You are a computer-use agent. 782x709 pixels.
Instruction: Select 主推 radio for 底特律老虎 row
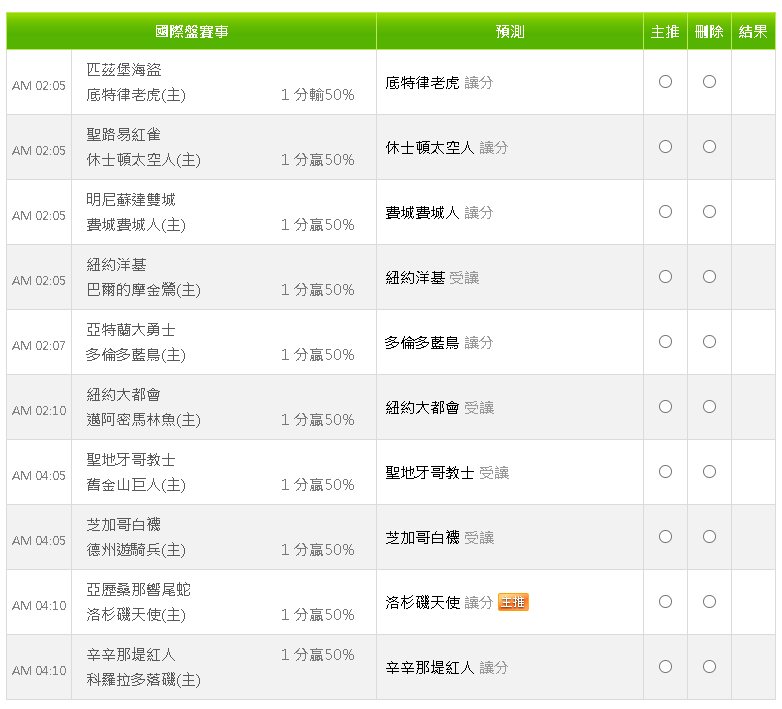pyautogui.click(x=665, y=82)
